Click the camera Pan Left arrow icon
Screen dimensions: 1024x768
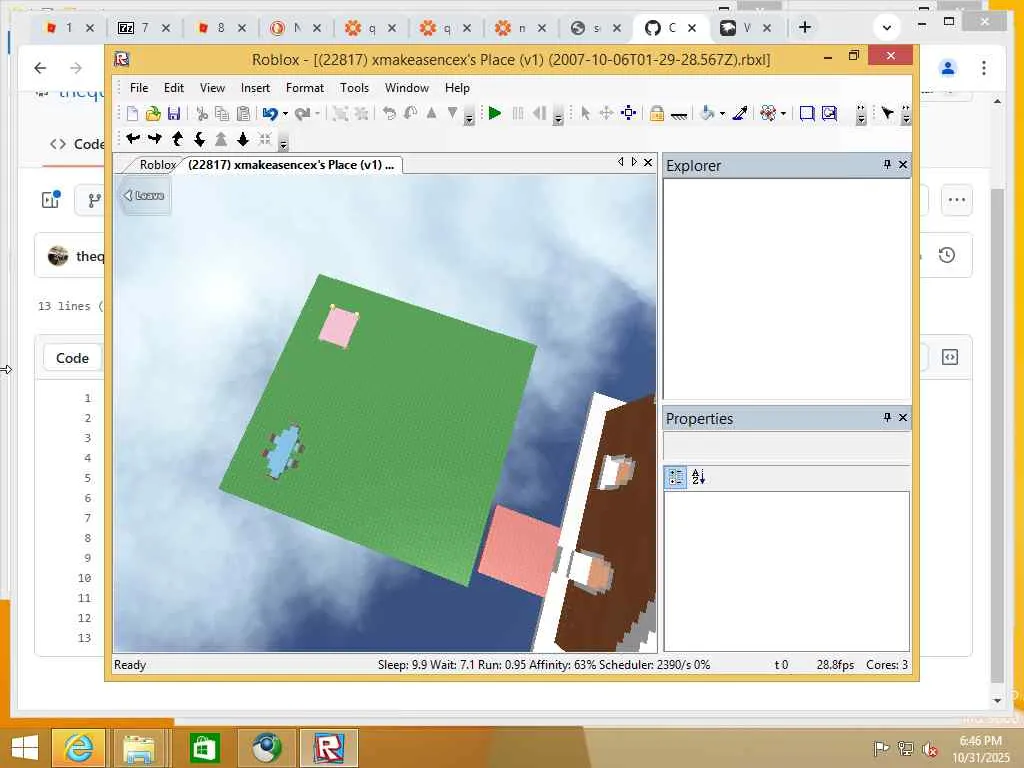click(x=133, y=138)
